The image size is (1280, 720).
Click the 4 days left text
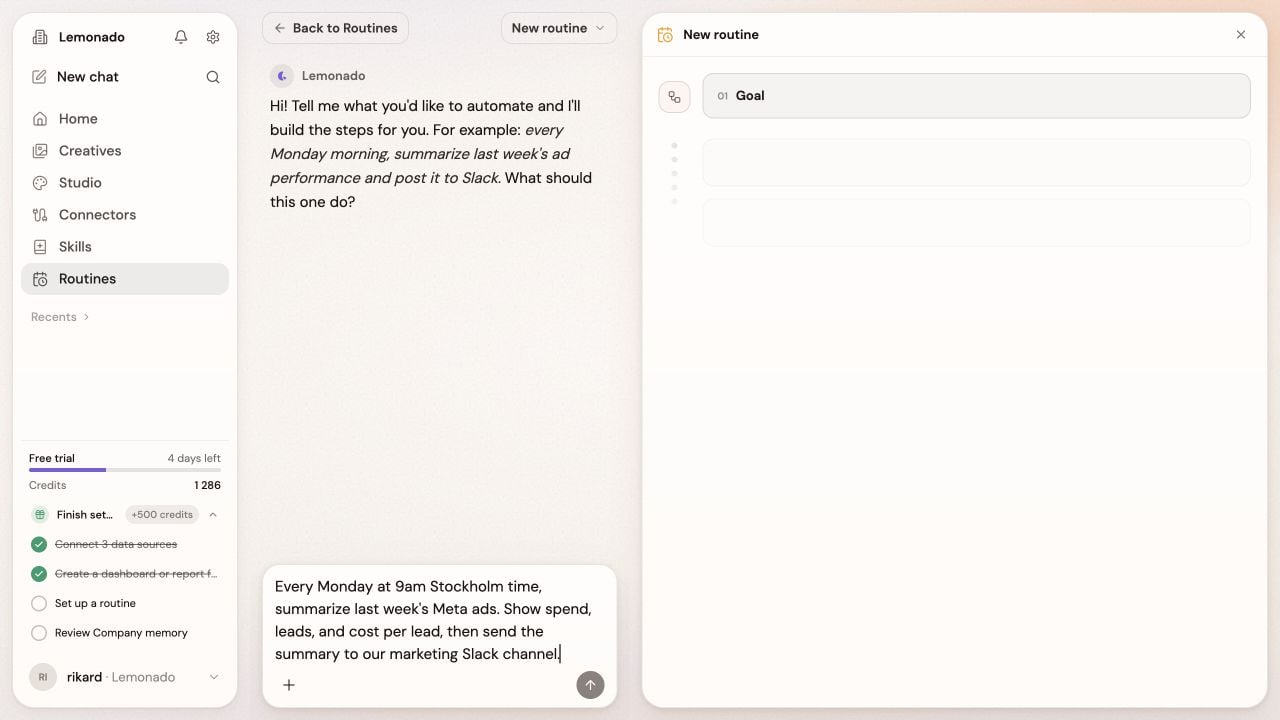pyautogui.click(x=194, y=458)
